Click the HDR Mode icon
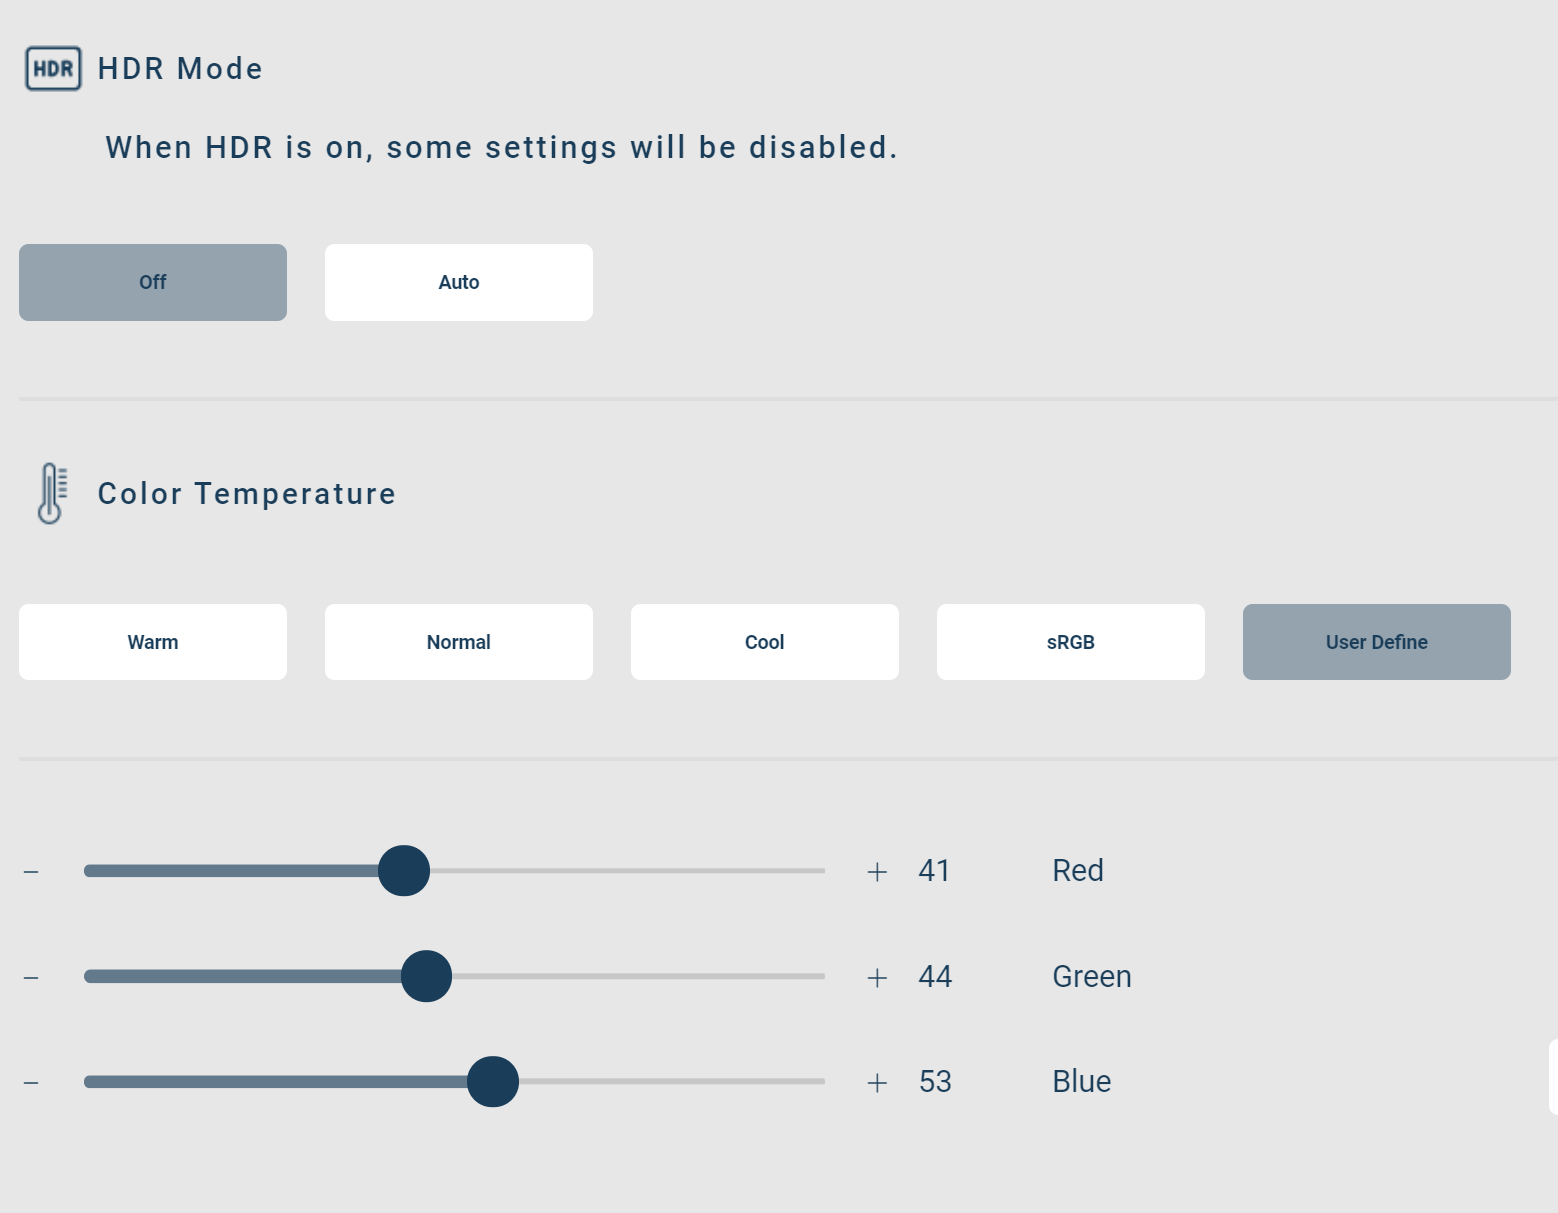This screenshot has height=1213, width=1558. [53, 69]
